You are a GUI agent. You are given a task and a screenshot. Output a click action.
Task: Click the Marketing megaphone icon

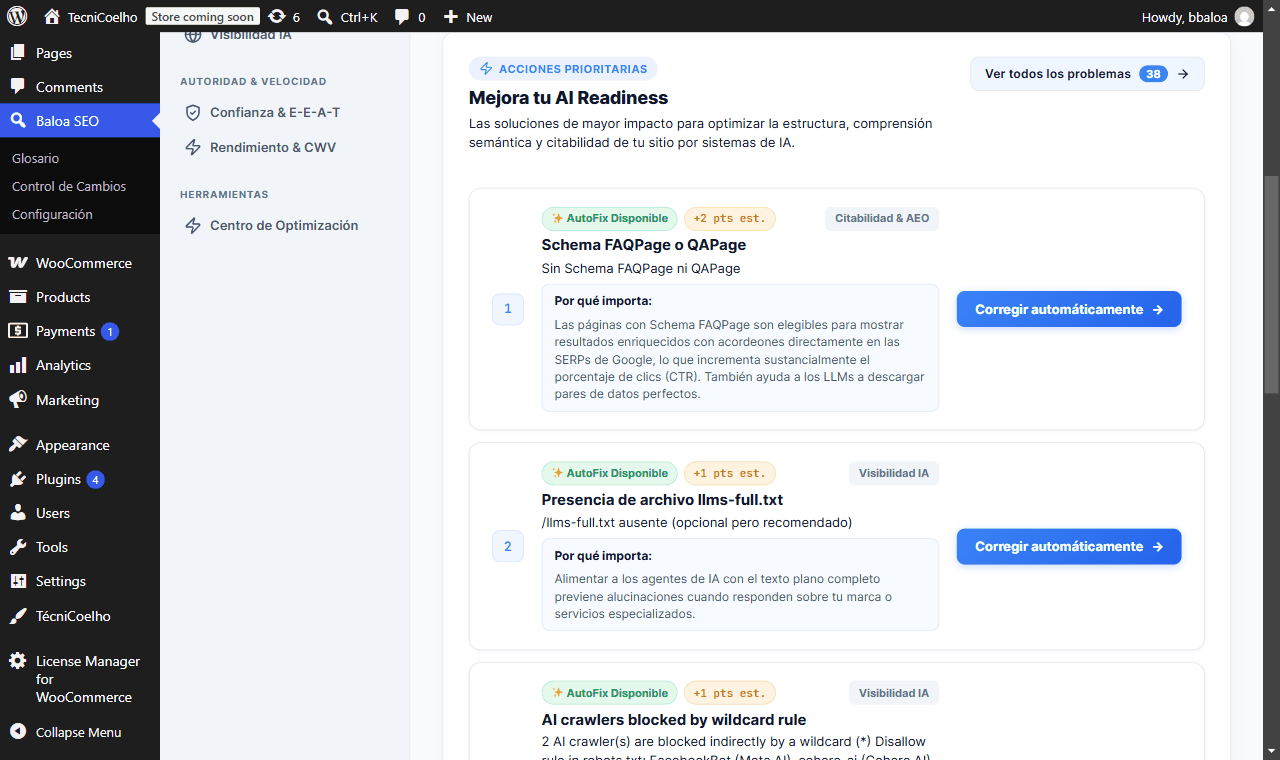18,399
